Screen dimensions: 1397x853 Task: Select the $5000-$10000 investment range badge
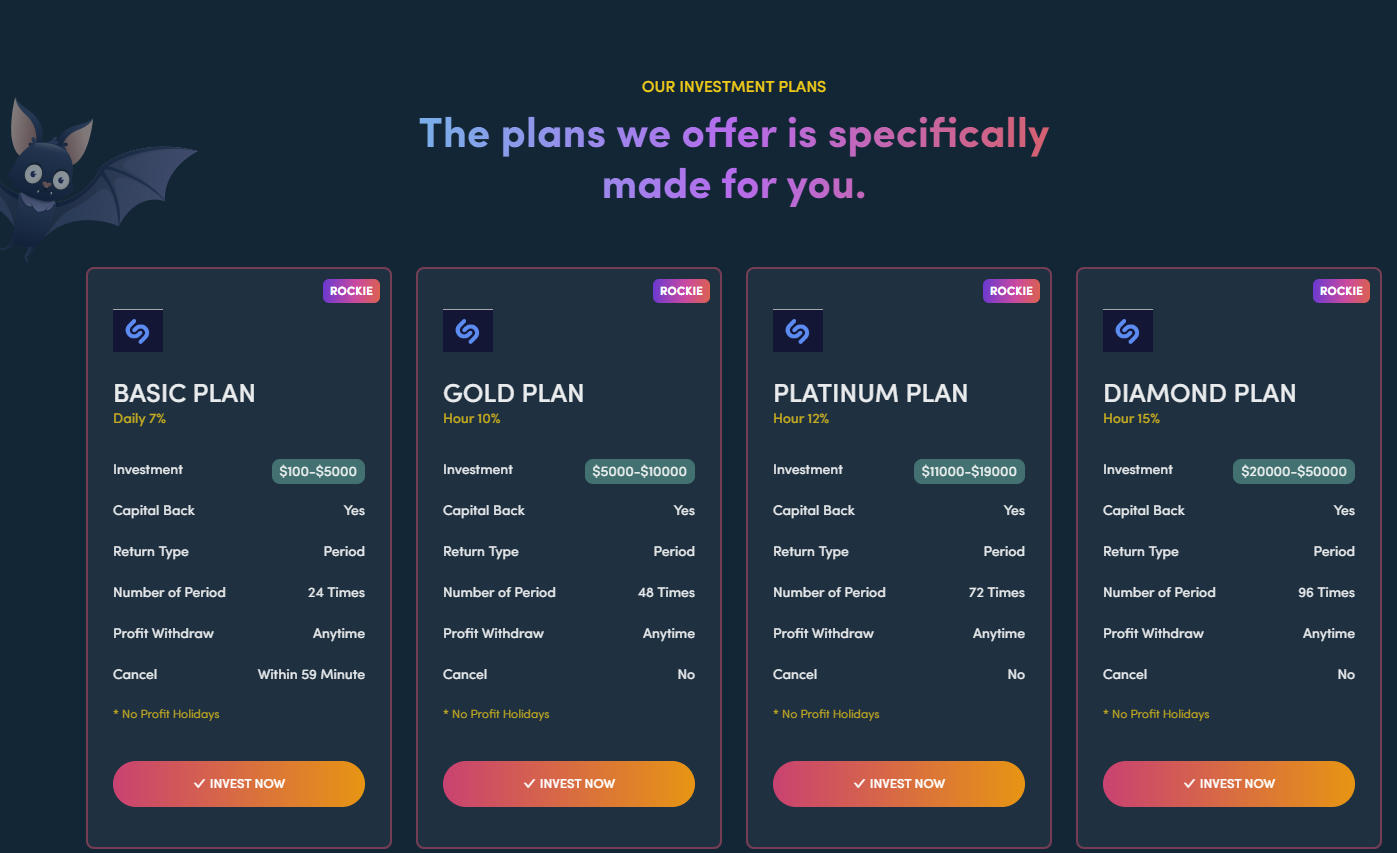tap(639, 470)
